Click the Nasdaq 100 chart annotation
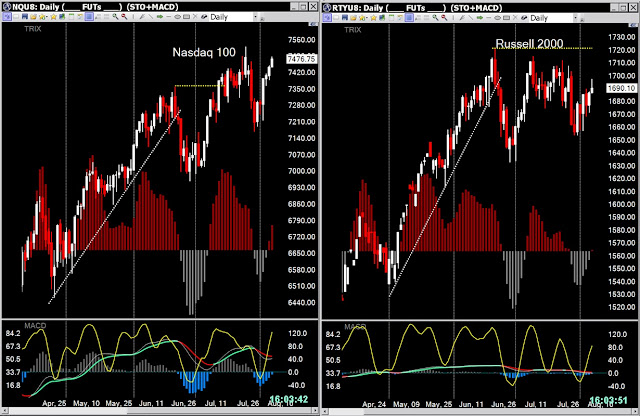 204,52
